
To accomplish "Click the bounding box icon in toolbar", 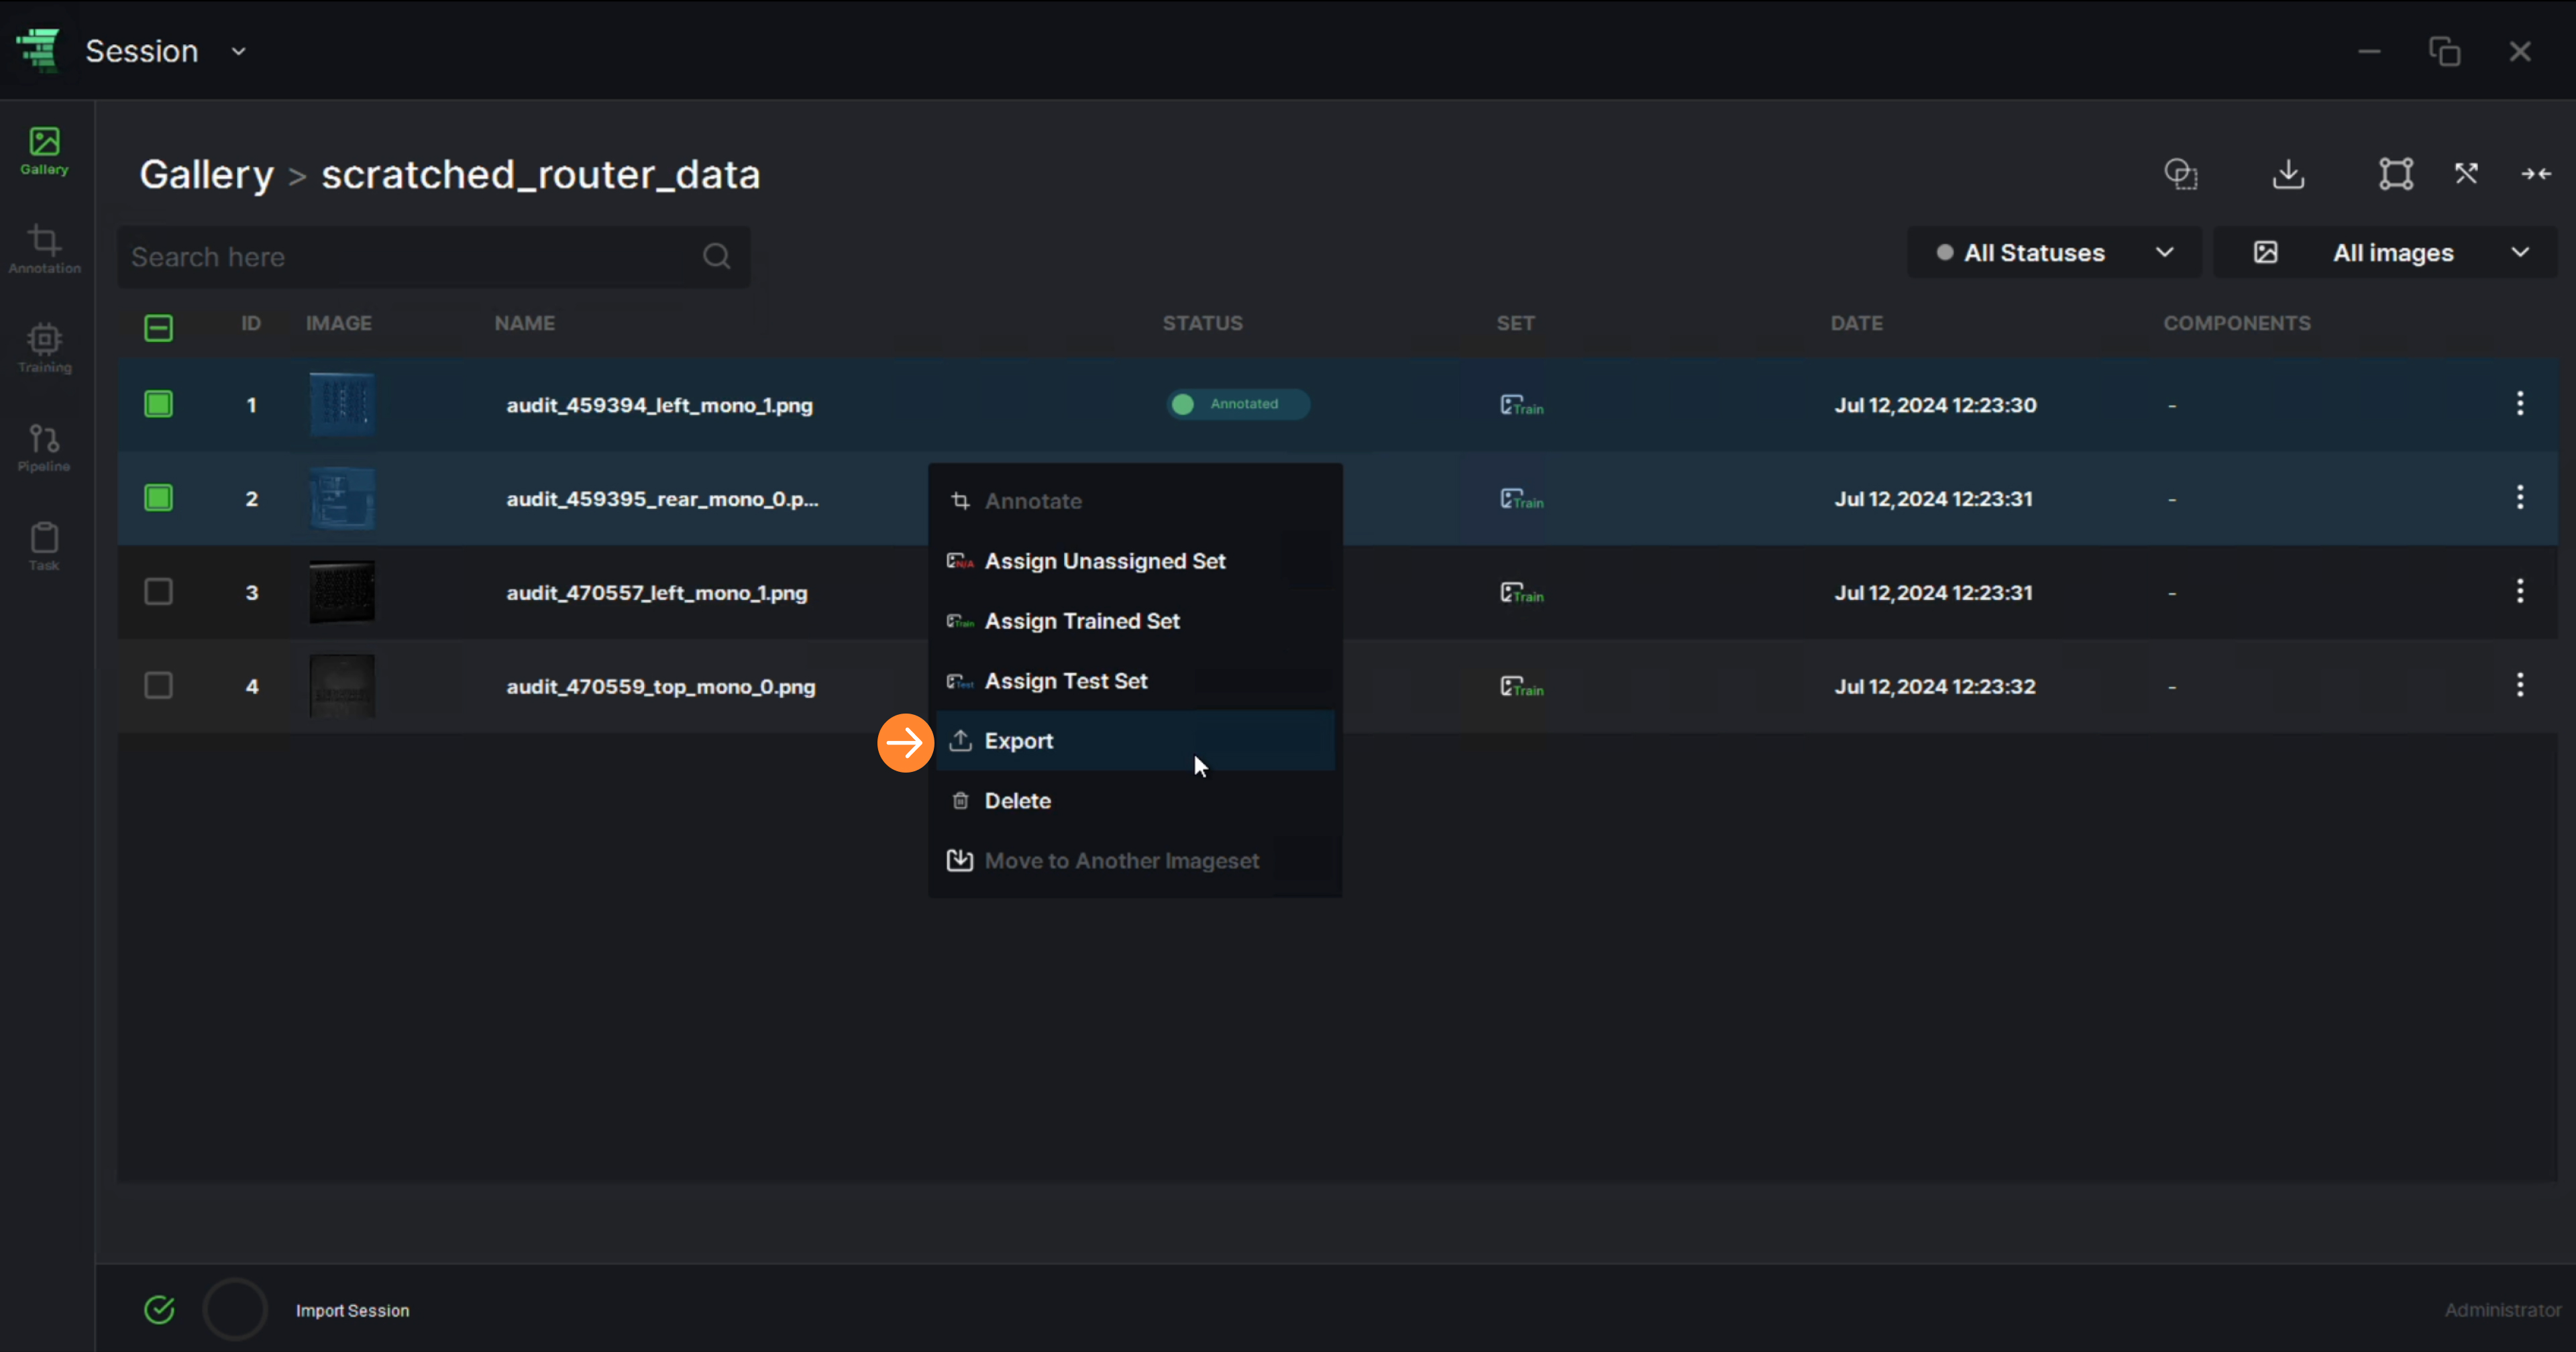I will (2396, 174).
